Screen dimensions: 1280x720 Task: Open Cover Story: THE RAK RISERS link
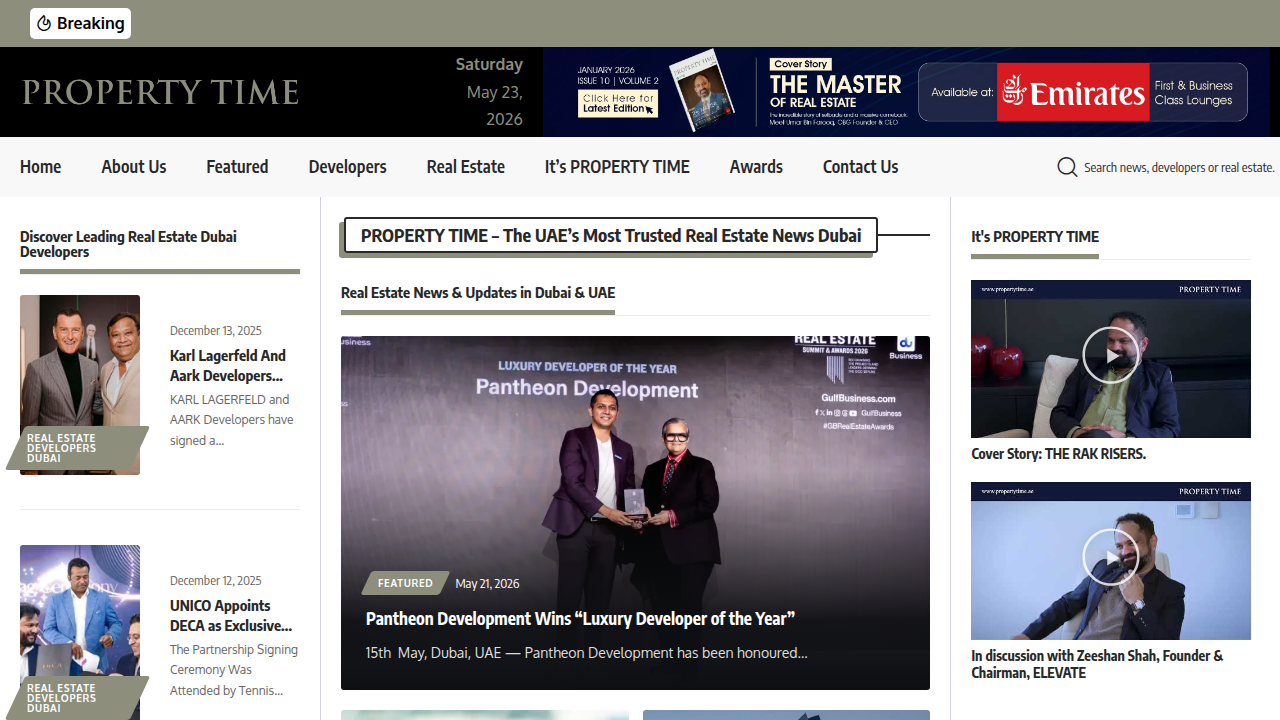pyautogui.click(x=1058, y=454)
